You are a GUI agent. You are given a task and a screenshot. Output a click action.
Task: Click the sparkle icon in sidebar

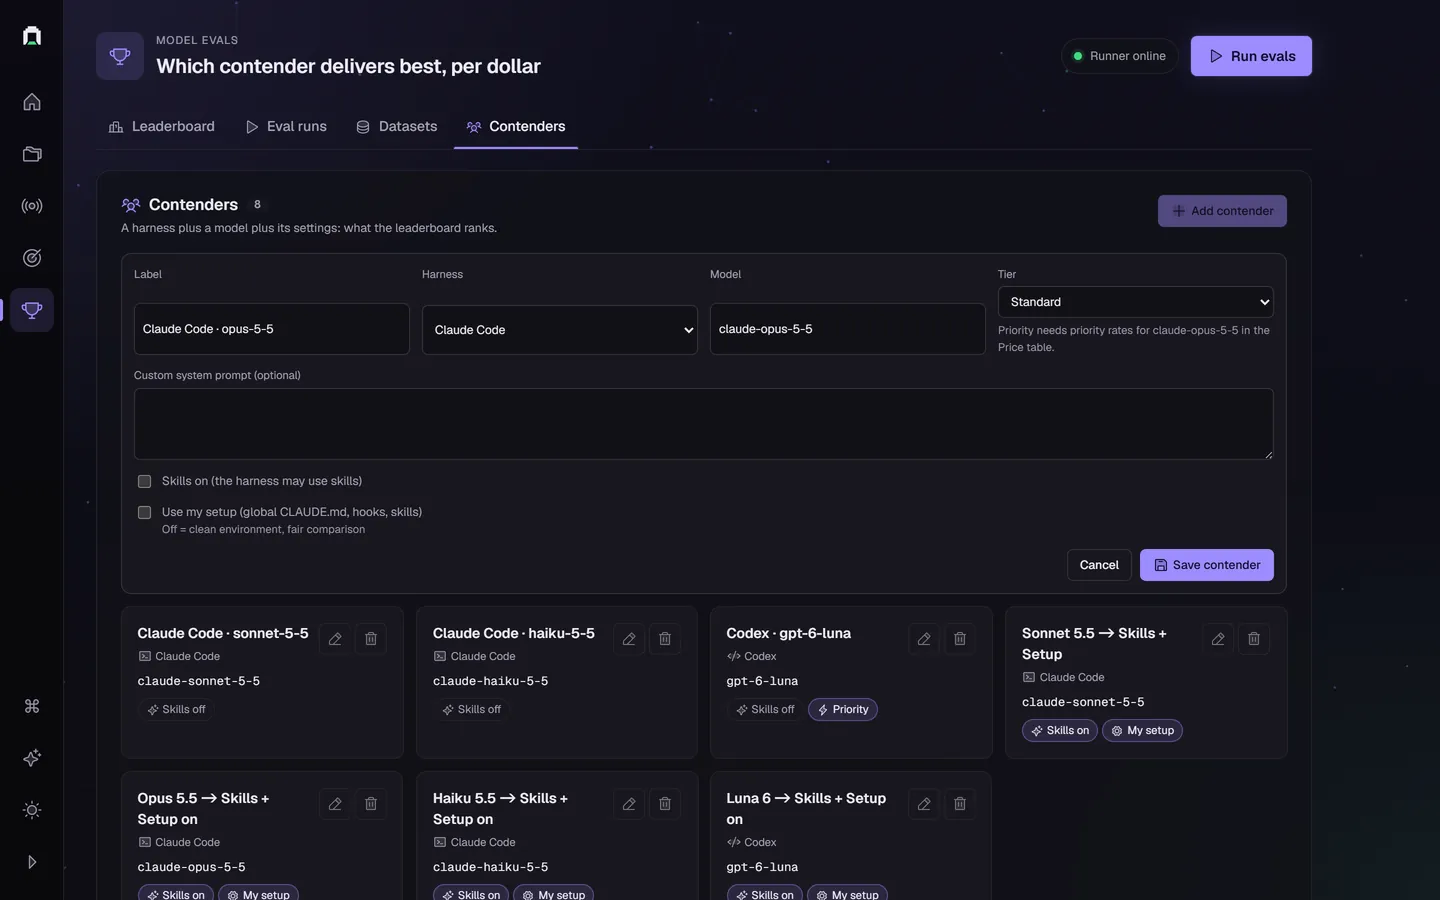point(32,758)
